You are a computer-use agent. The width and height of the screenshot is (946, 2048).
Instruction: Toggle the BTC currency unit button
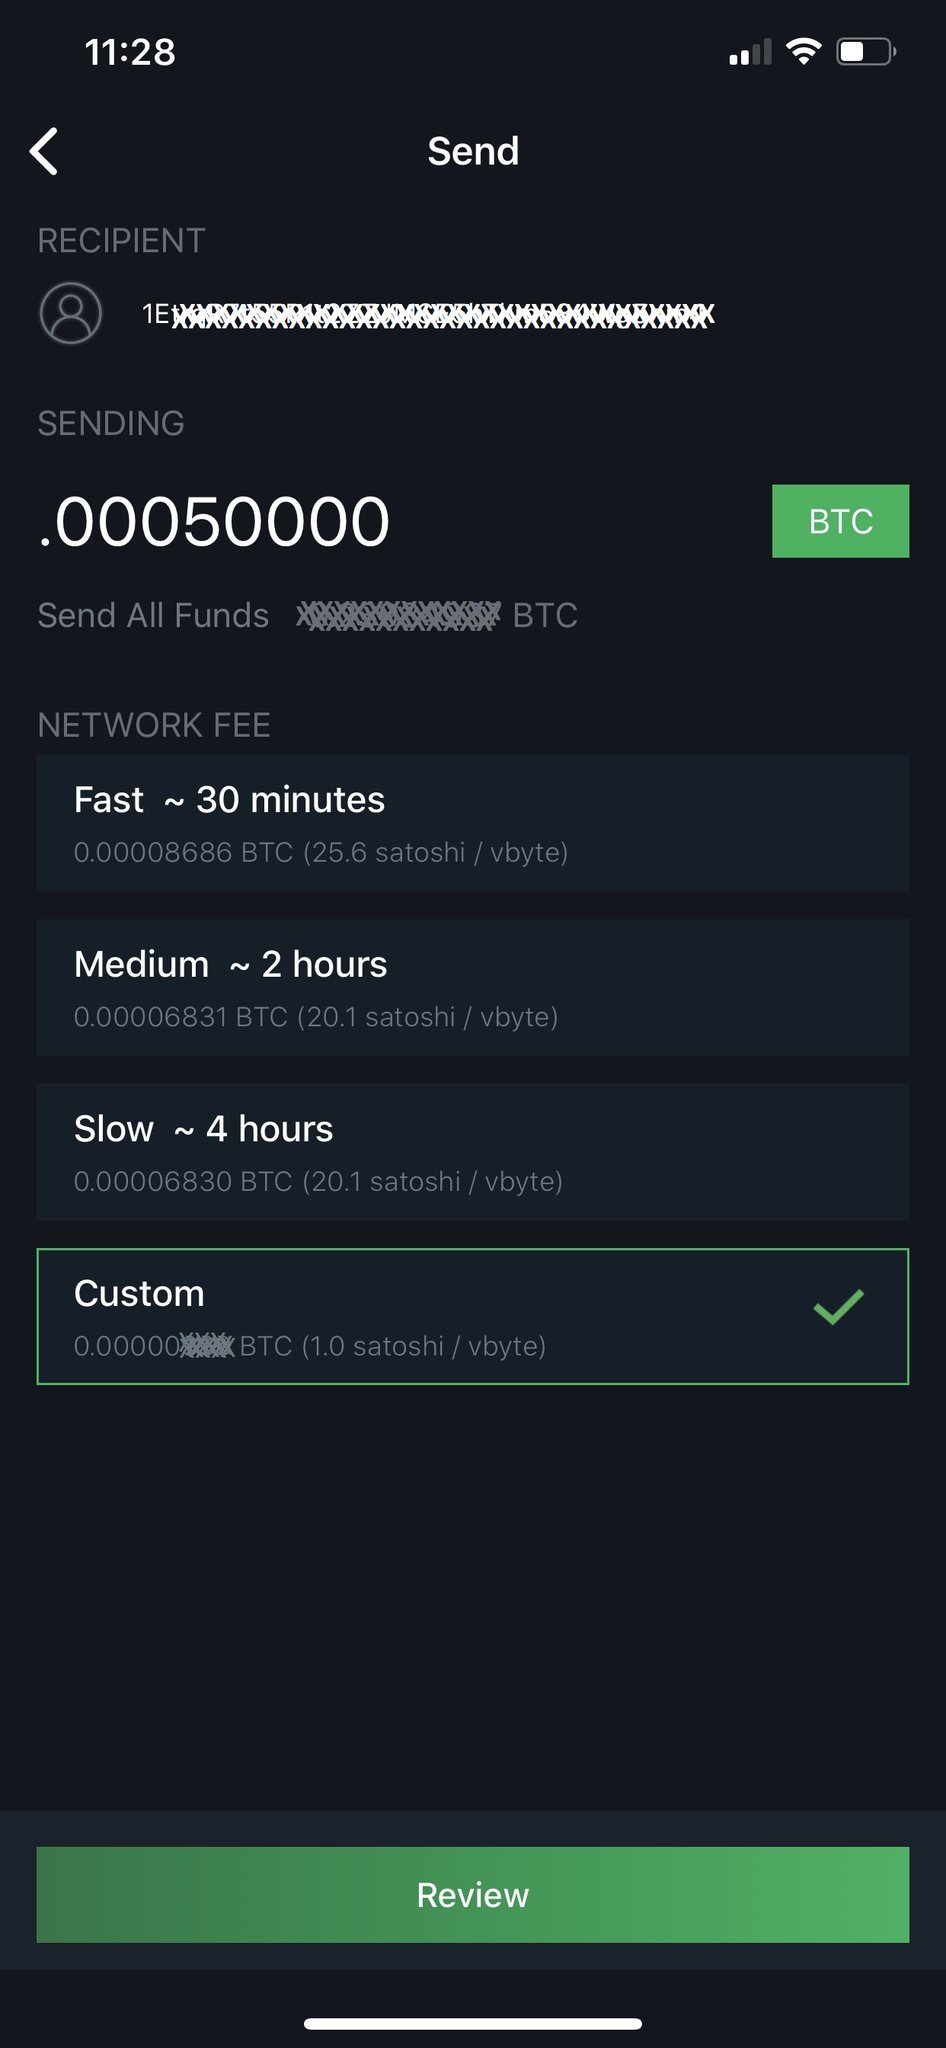click(x=841, y=521)
